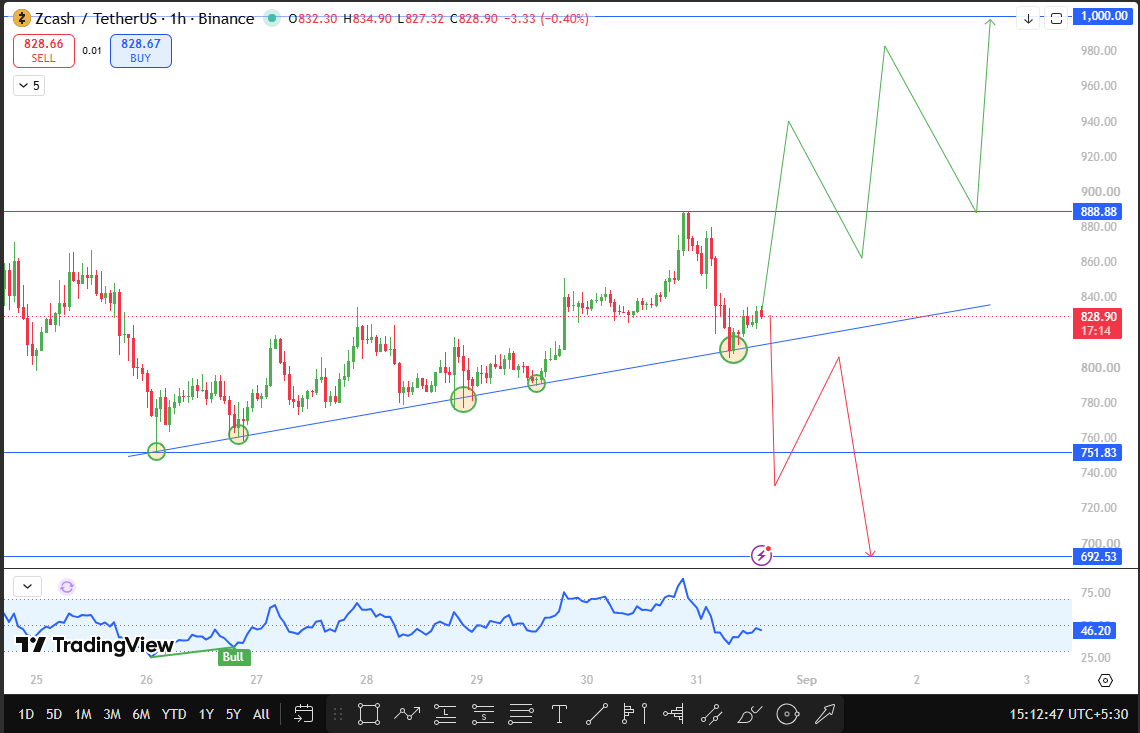Viewport: 1140px width, 733px height.
Task: Click the 0.01 spread value
Action: coord(92,51)
